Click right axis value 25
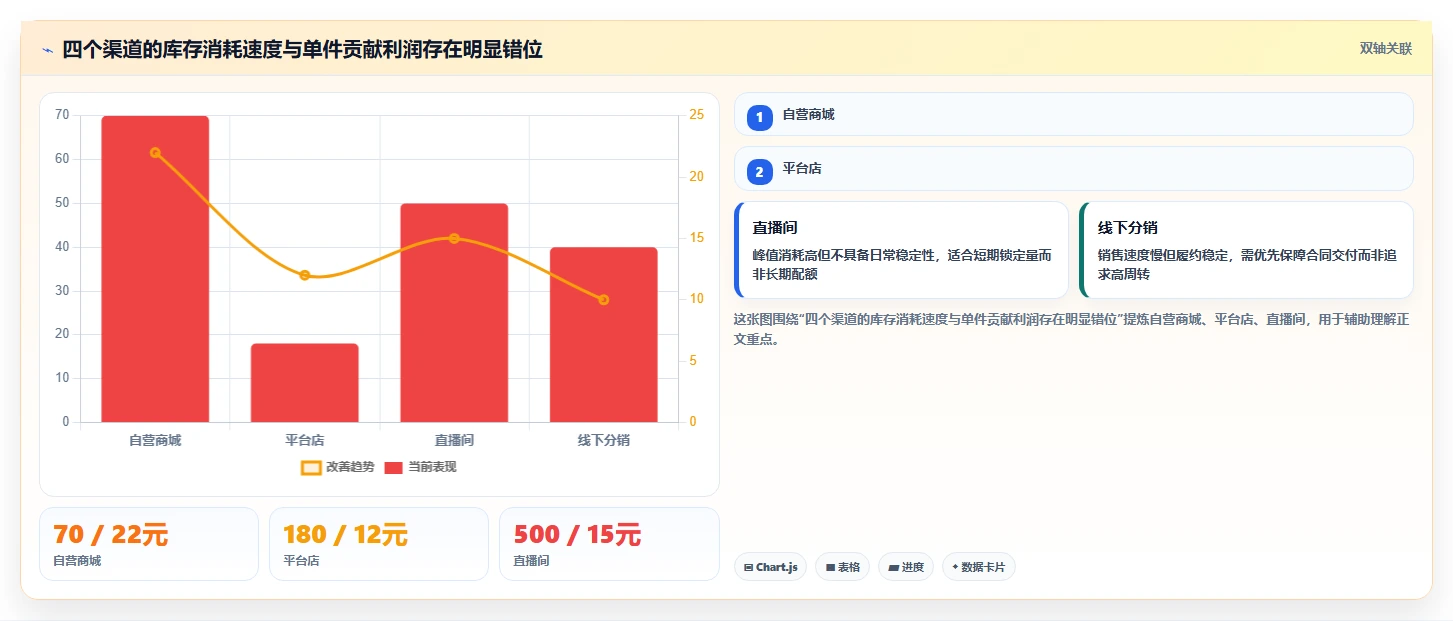The height and width of the screenshot is (621, 1453). tap(696, 115)
